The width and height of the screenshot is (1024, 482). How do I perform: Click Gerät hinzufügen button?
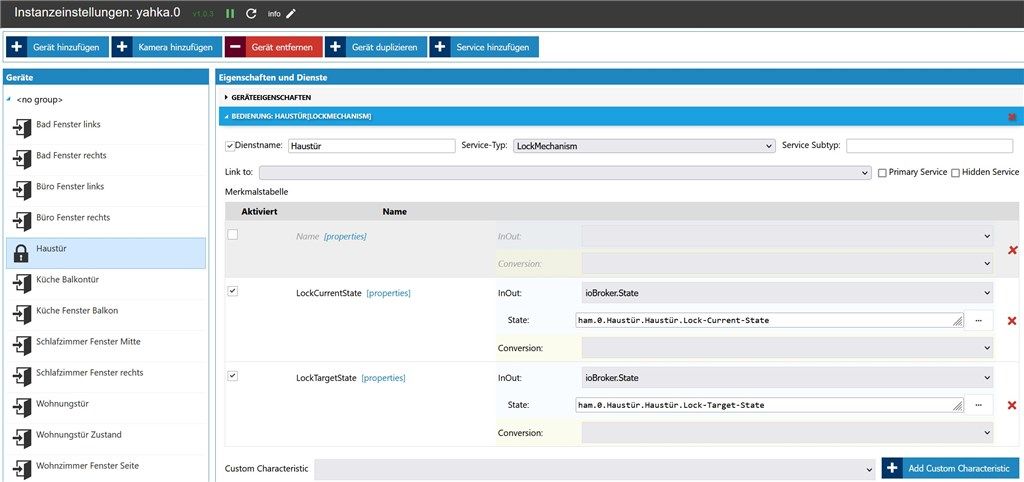pos(57,47)
